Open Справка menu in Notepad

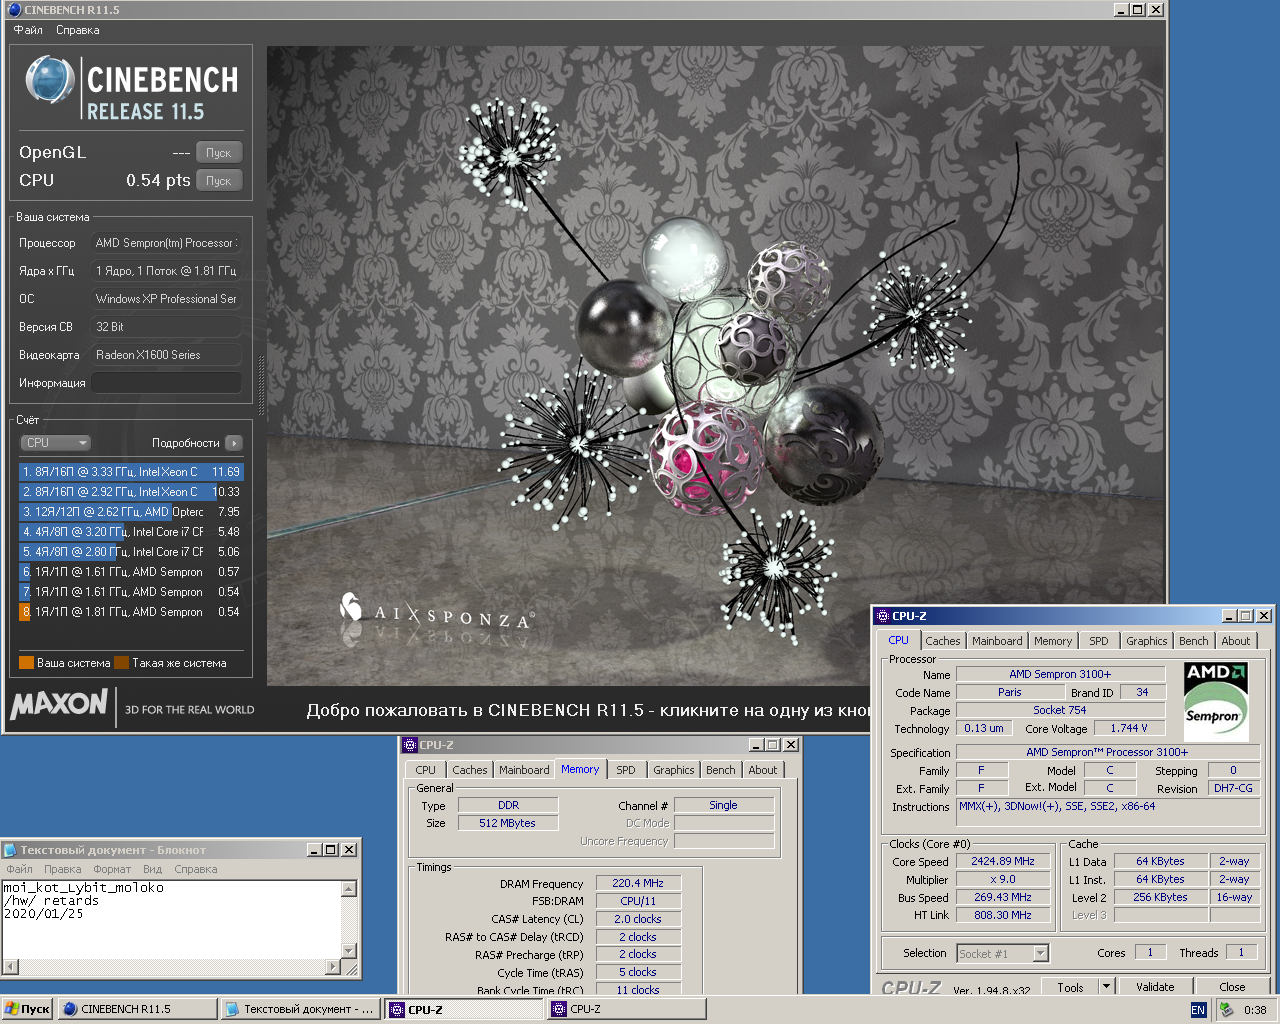coord(196,869)
